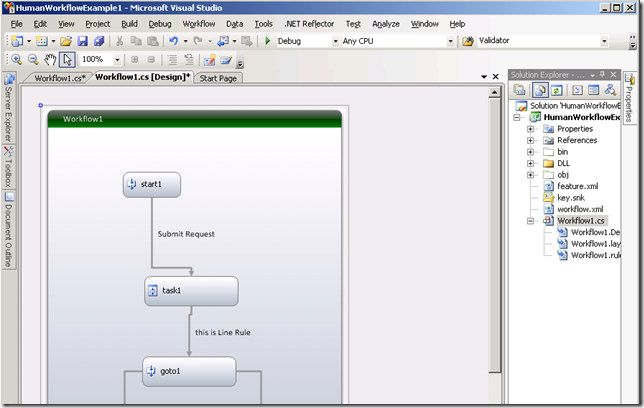Click the Navigate Backward icon
This screenshot has width=644, height=408.
pos(223,41)
